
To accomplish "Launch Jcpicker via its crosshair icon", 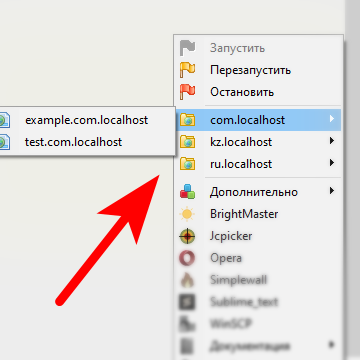I will click(x=187, y=236).
